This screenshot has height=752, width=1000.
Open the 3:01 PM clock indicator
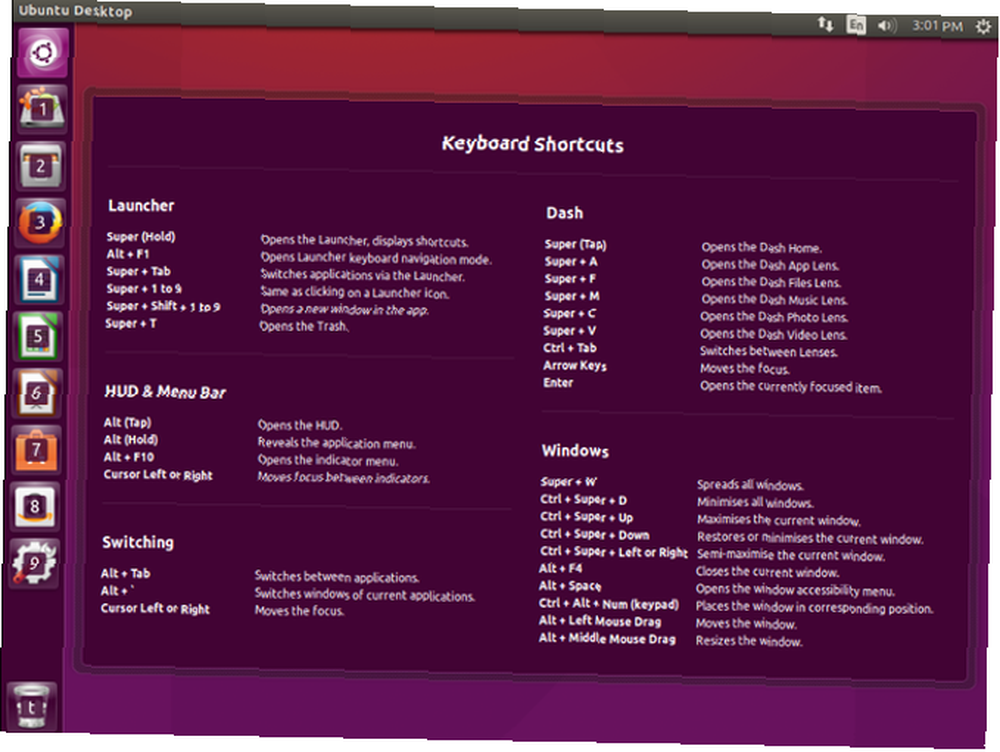click(x=937, y=26)
